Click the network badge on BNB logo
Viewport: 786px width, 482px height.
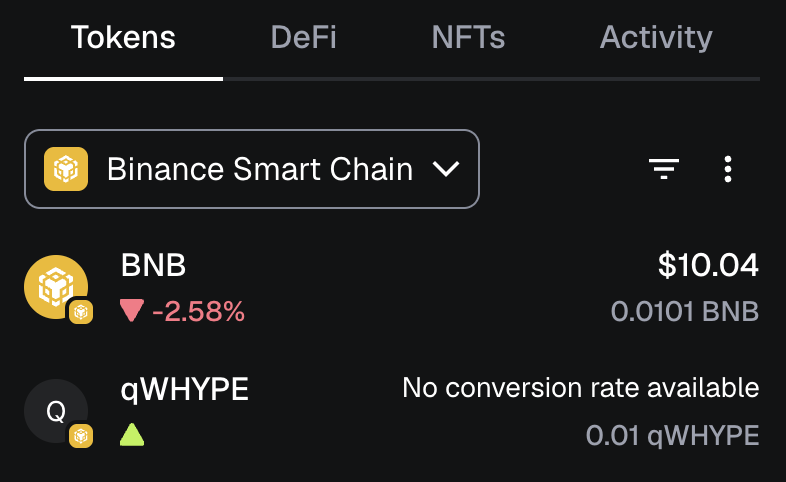81,312
